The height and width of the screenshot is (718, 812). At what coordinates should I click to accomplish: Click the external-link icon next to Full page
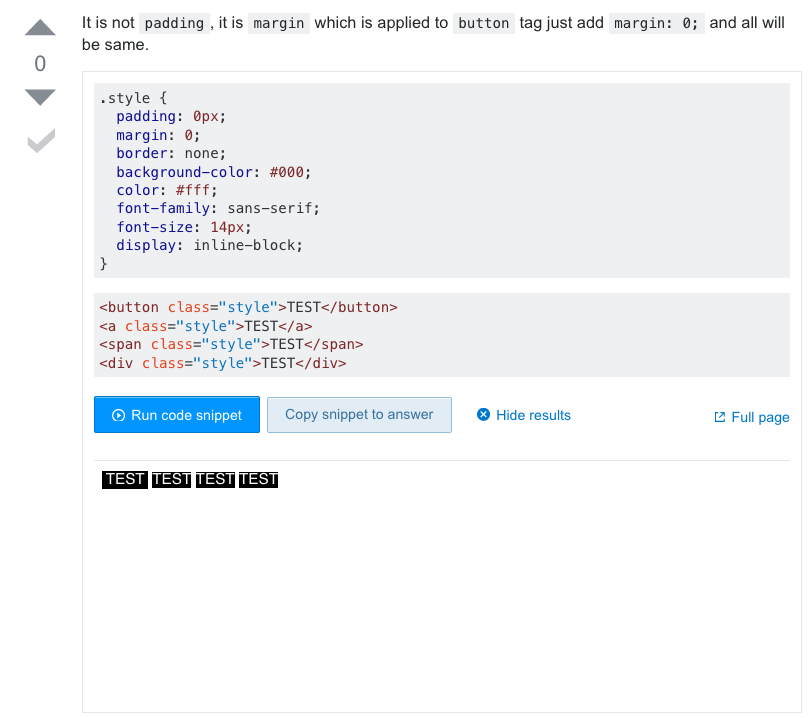(718, 417)
